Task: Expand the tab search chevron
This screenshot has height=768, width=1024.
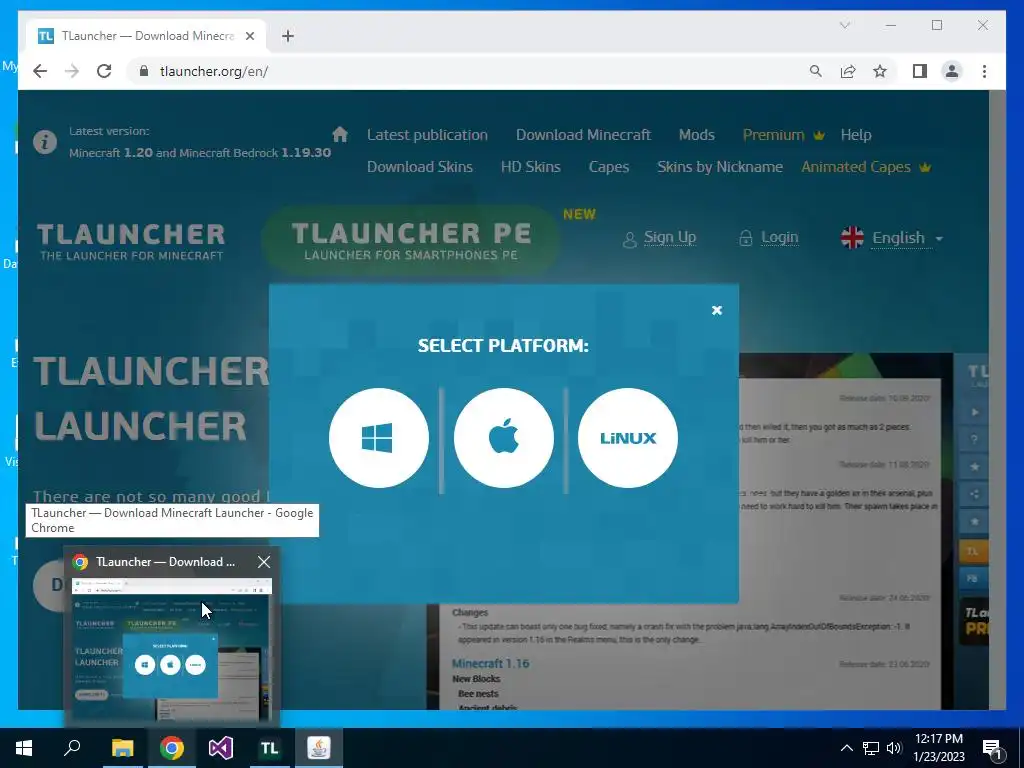Action: tap(844, 25)
